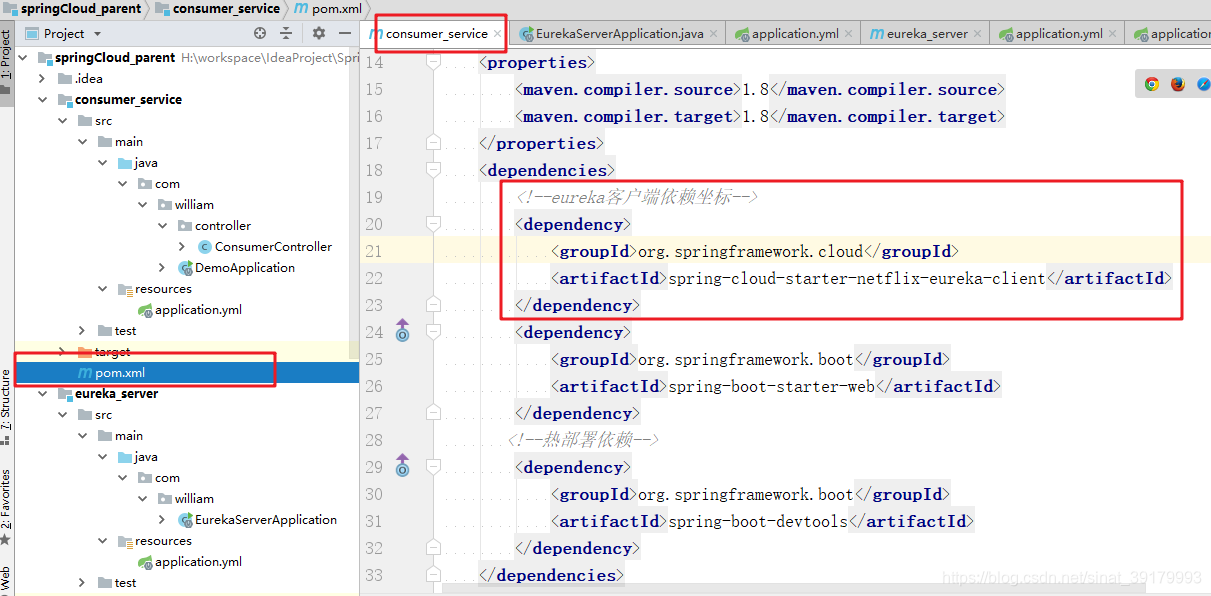Open the Project view dropdown

coord(97,34)
